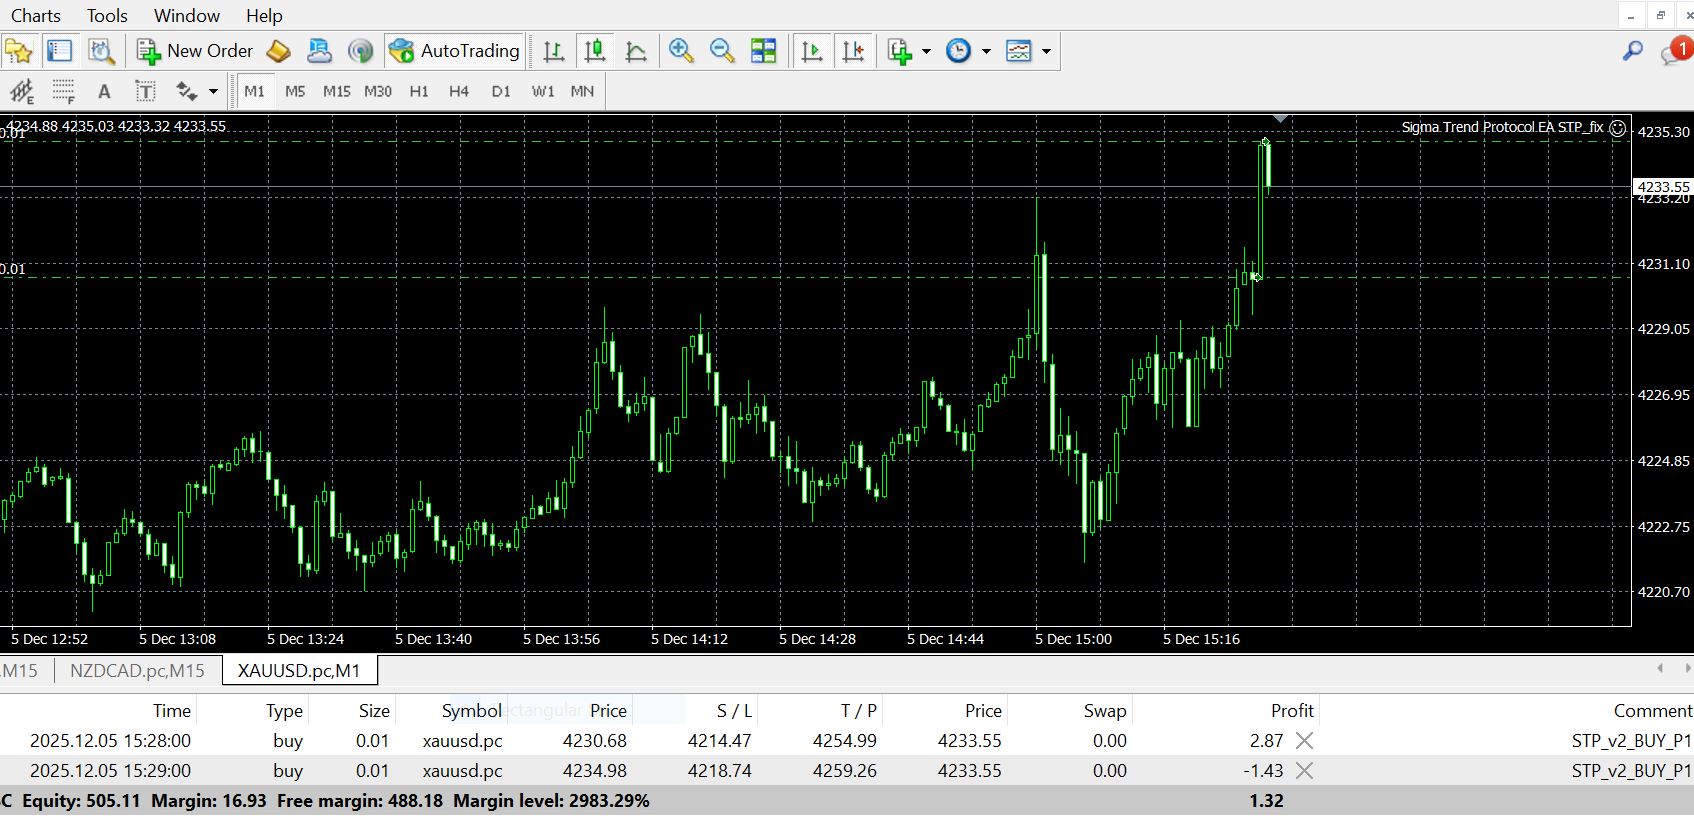Switch to line chart view
1694x838 pixels.
point(636,51)
